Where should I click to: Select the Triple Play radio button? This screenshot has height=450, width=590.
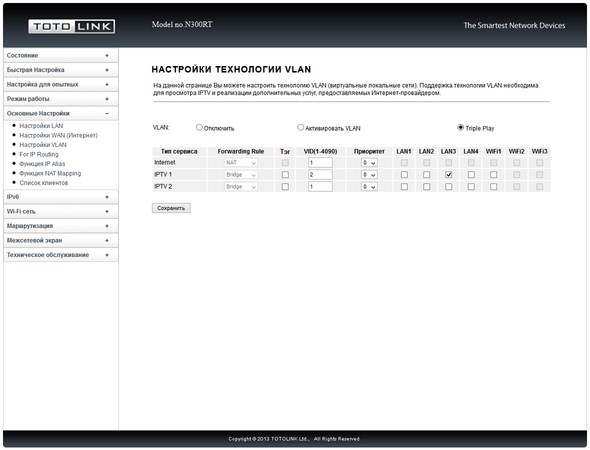click(460, 128)
